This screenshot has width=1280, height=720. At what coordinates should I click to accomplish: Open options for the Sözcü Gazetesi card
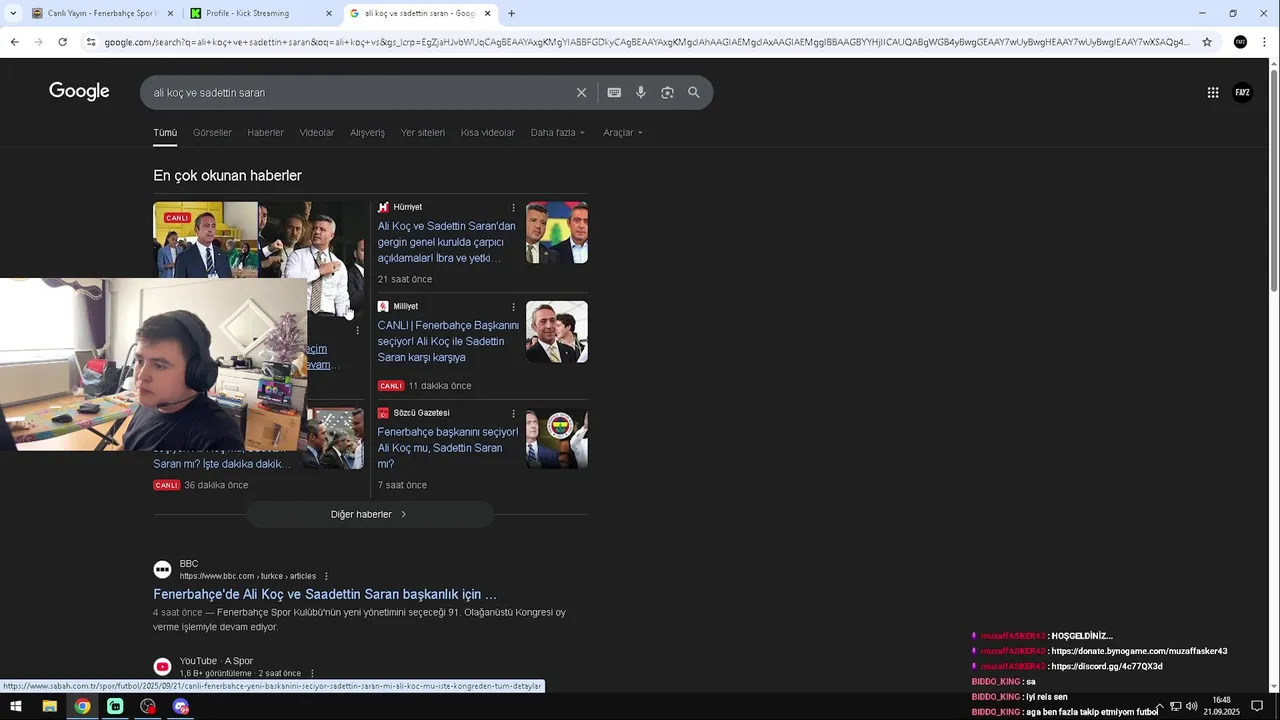pos(514,413)
